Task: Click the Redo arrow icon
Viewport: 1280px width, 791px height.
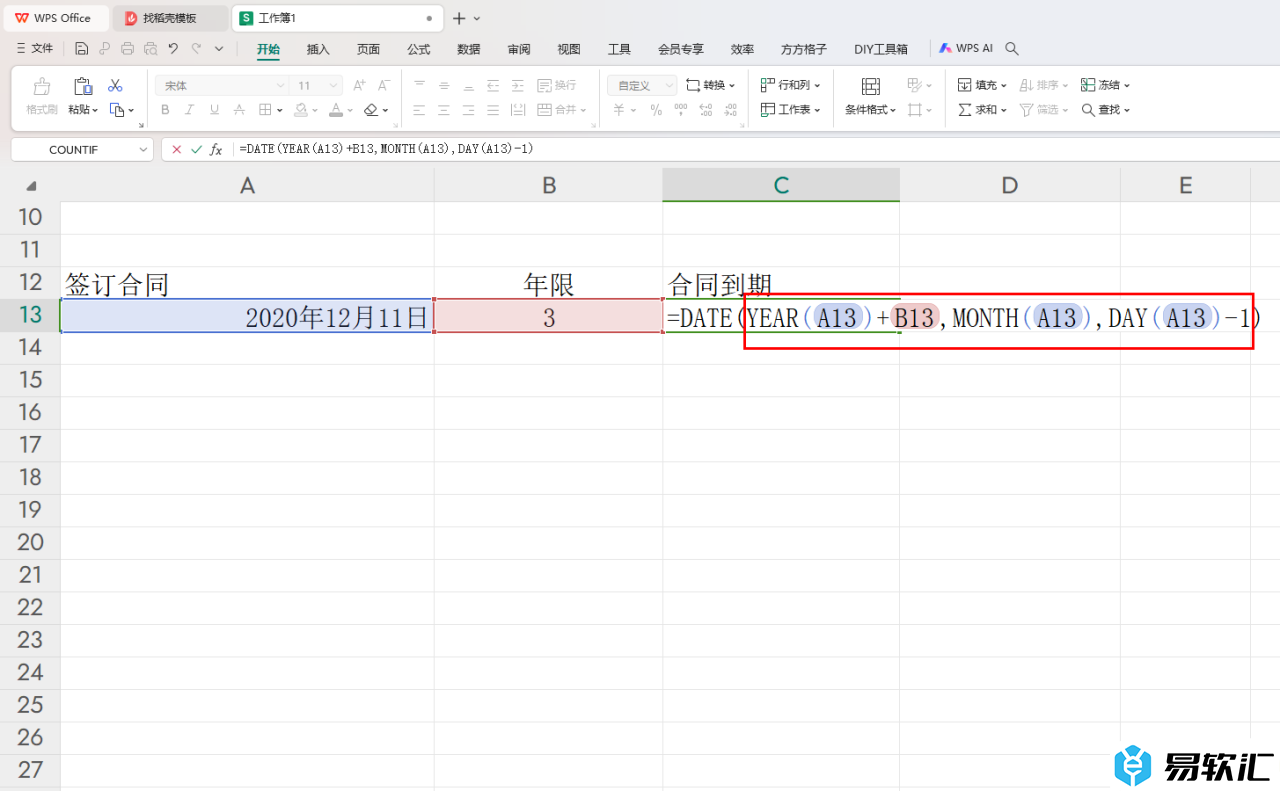Action: click(x=196, y=48)
